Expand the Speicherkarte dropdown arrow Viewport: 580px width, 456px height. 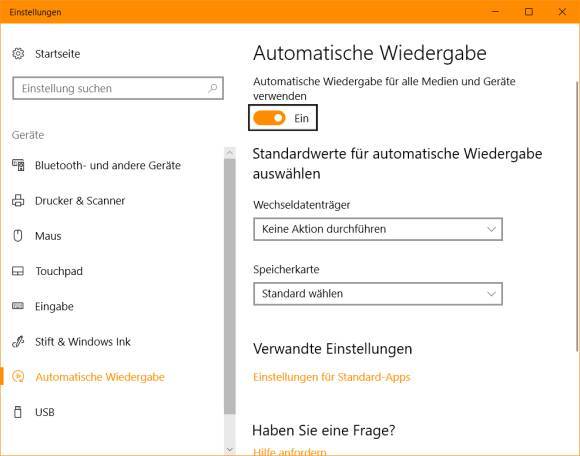(x=491, y=294)
